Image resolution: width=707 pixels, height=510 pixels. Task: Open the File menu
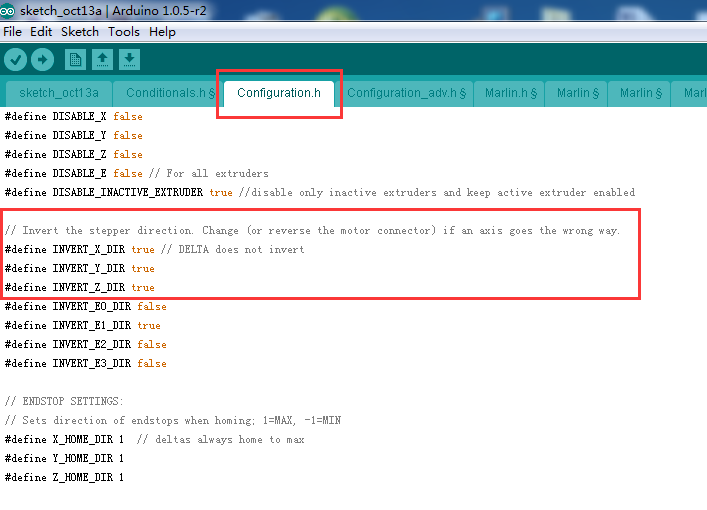click(12, 32)
